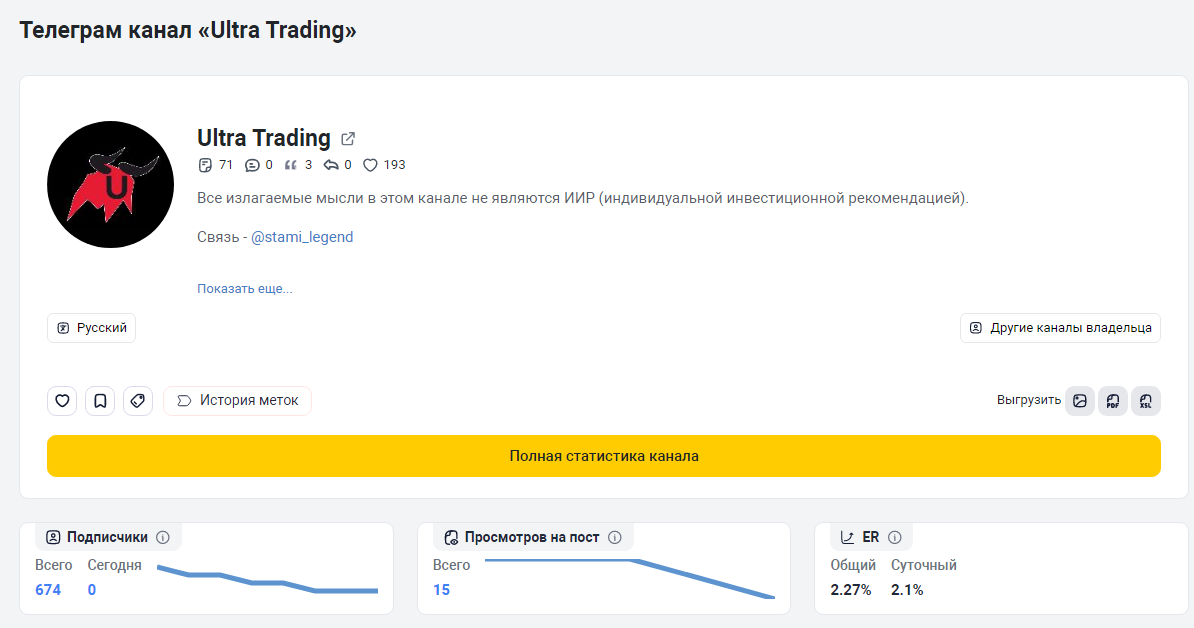Expand description with Показать еще
This screenshot has height=628, width=1194.
[244, 288]
